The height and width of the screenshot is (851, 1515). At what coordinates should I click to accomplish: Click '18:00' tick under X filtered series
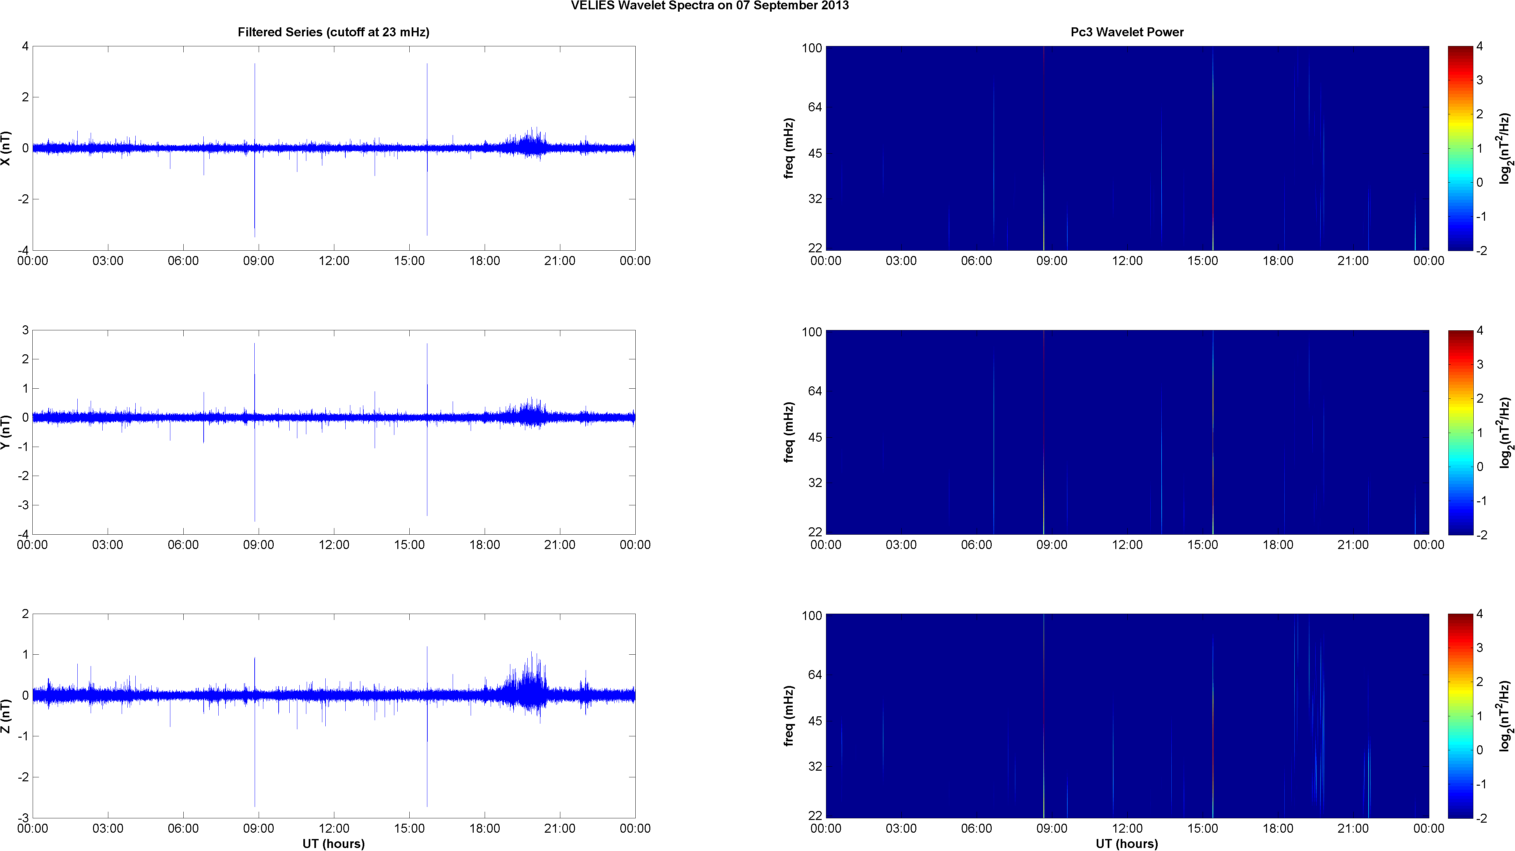point(484,261)
